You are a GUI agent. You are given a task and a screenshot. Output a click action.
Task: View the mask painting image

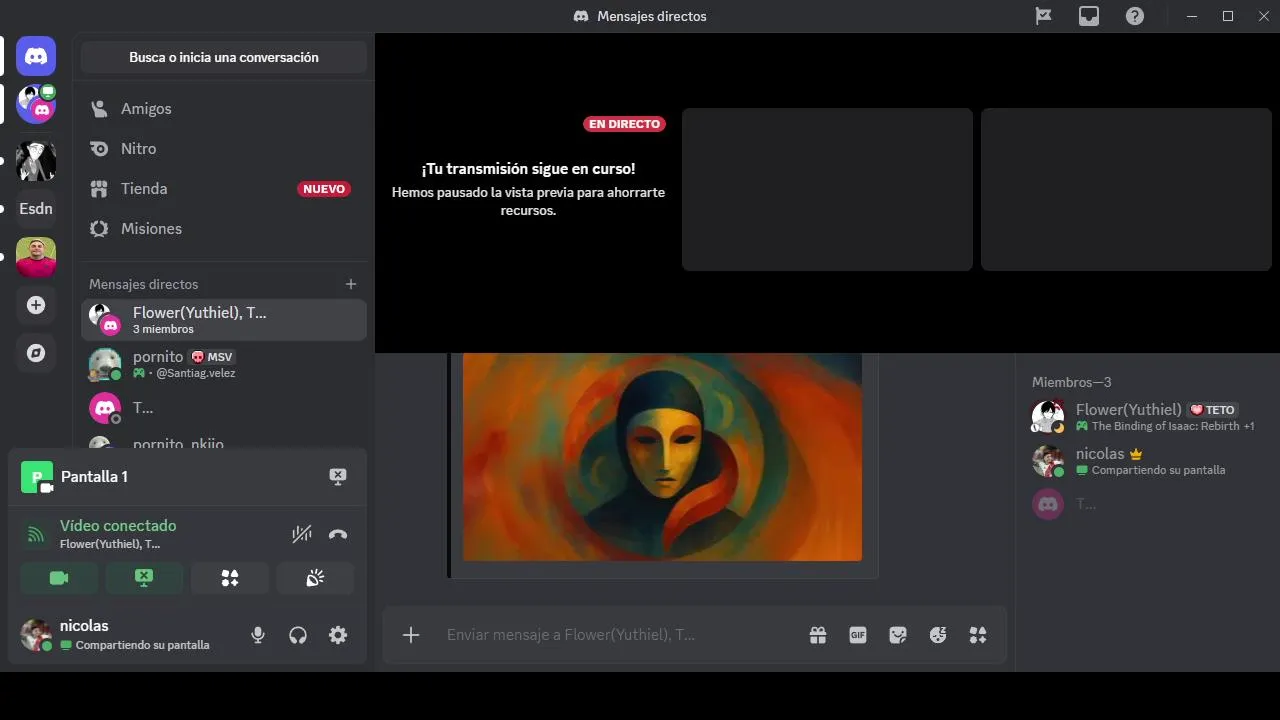(662, 456)
